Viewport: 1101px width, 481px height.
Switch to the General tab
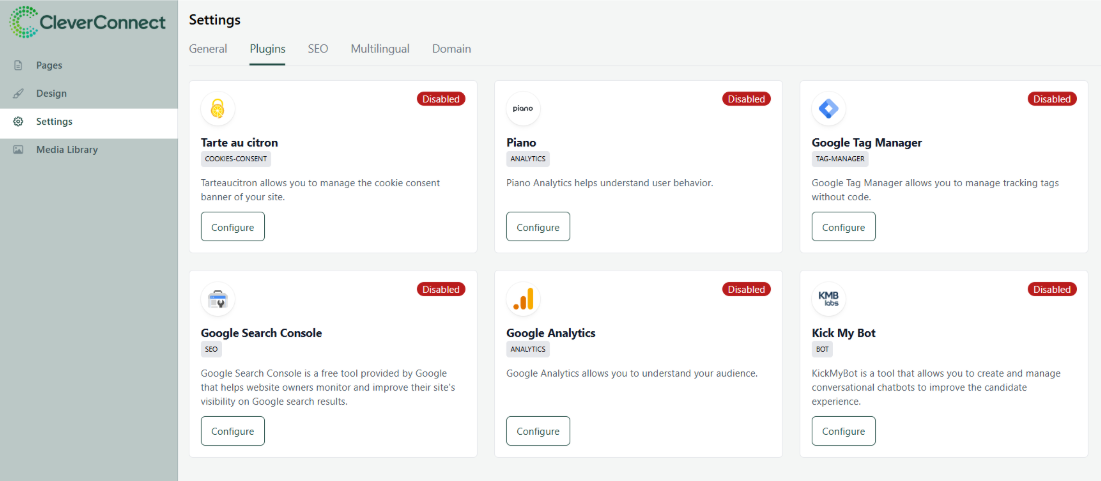tap(208, 49)
